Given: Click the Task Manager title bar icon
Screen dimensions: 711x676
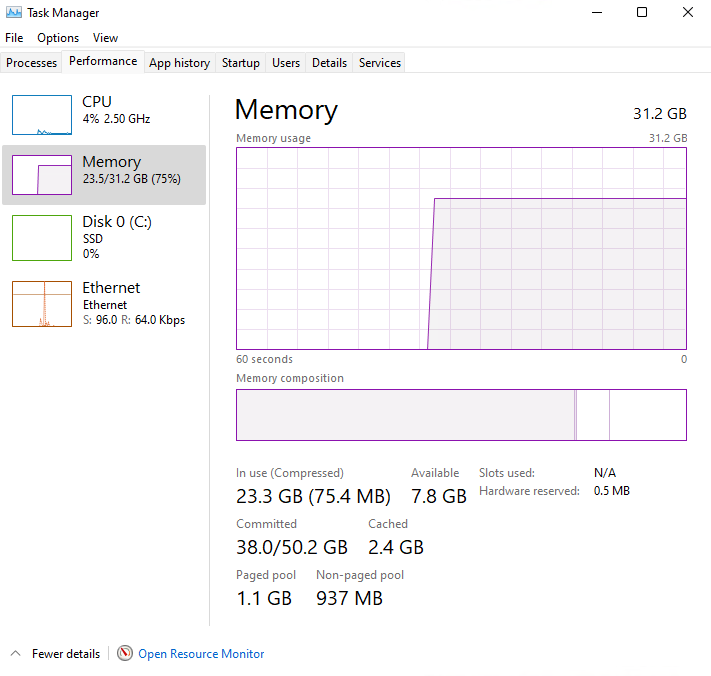Looking at the screenshot, I should point(13,13).
